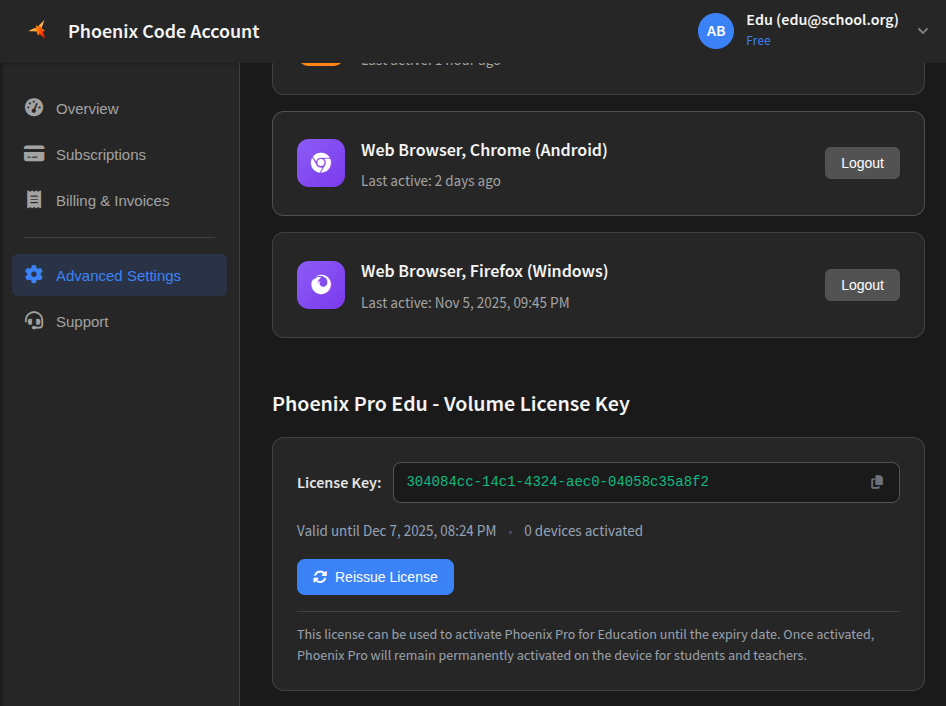Click the Billing & Invoices receipt icon
946x706 pixels.
(x=34, y=200)
